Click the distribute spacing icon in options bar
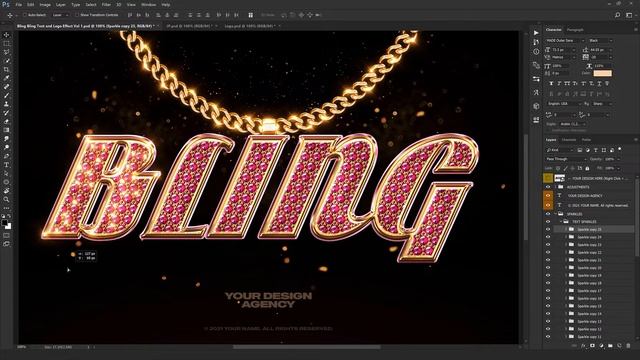 click(251, 15)
